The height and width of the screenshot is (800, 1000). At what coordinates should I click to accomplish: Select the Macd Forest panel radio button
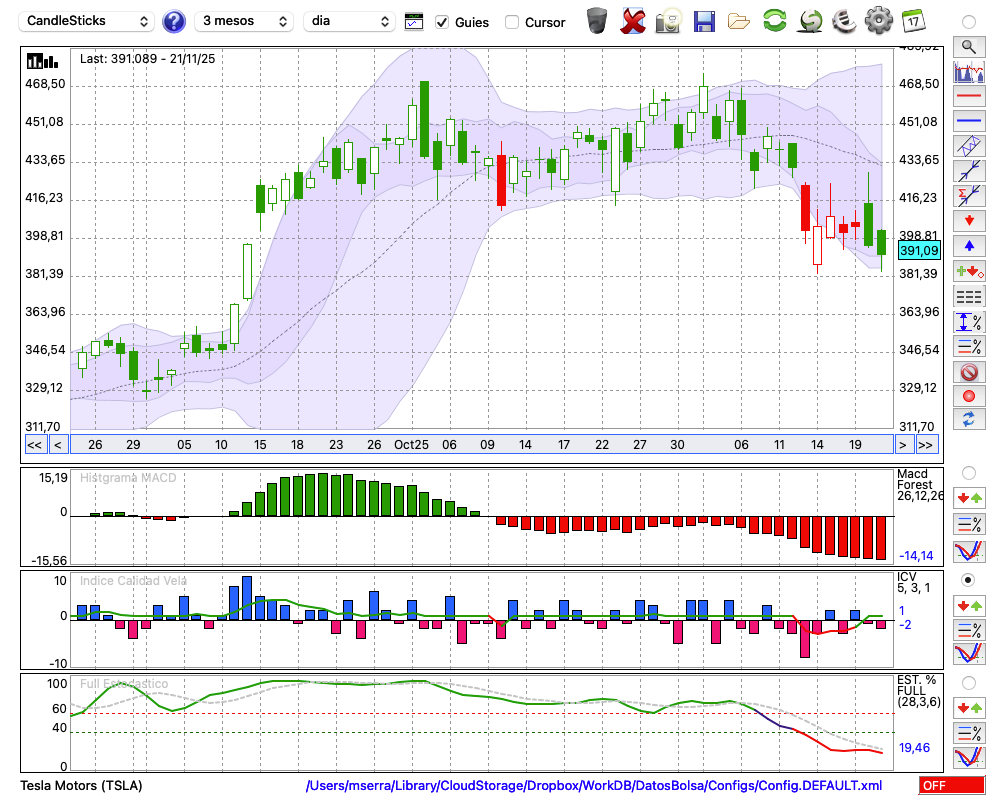coord(968,473)
